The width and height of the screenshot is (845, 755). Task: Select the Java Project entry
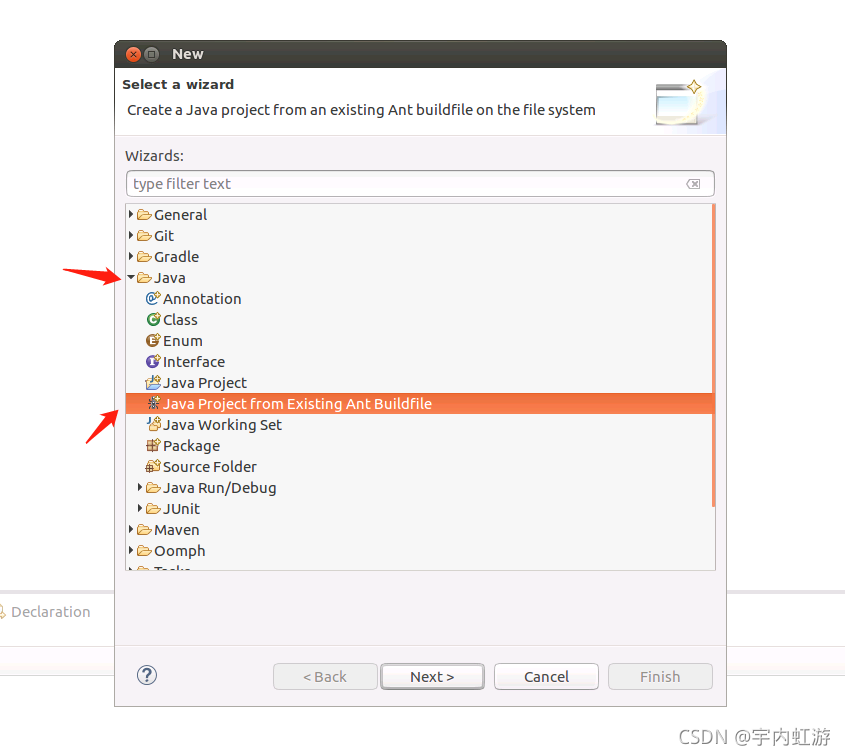click(205, 383)
